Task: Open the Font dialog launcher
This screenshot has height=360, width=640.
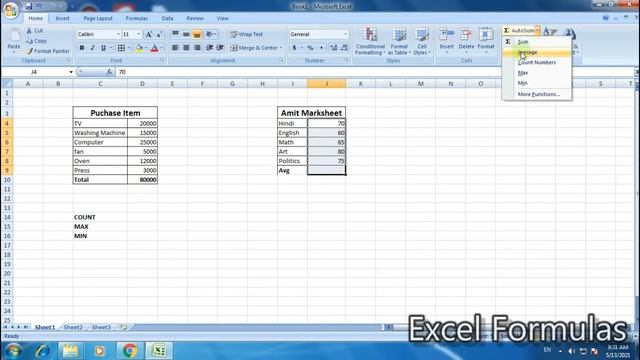Action: [162, 60]
